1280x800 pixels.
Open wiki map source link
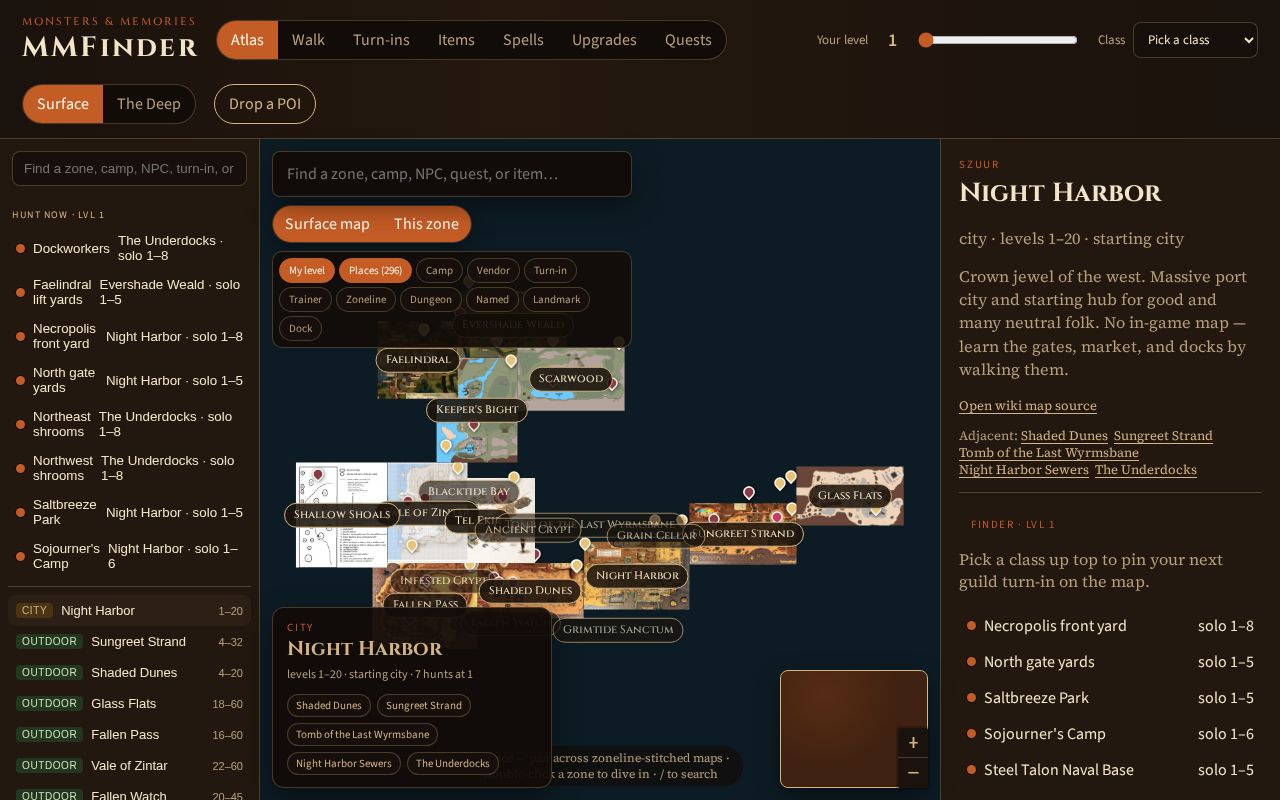pos(1028,405)
